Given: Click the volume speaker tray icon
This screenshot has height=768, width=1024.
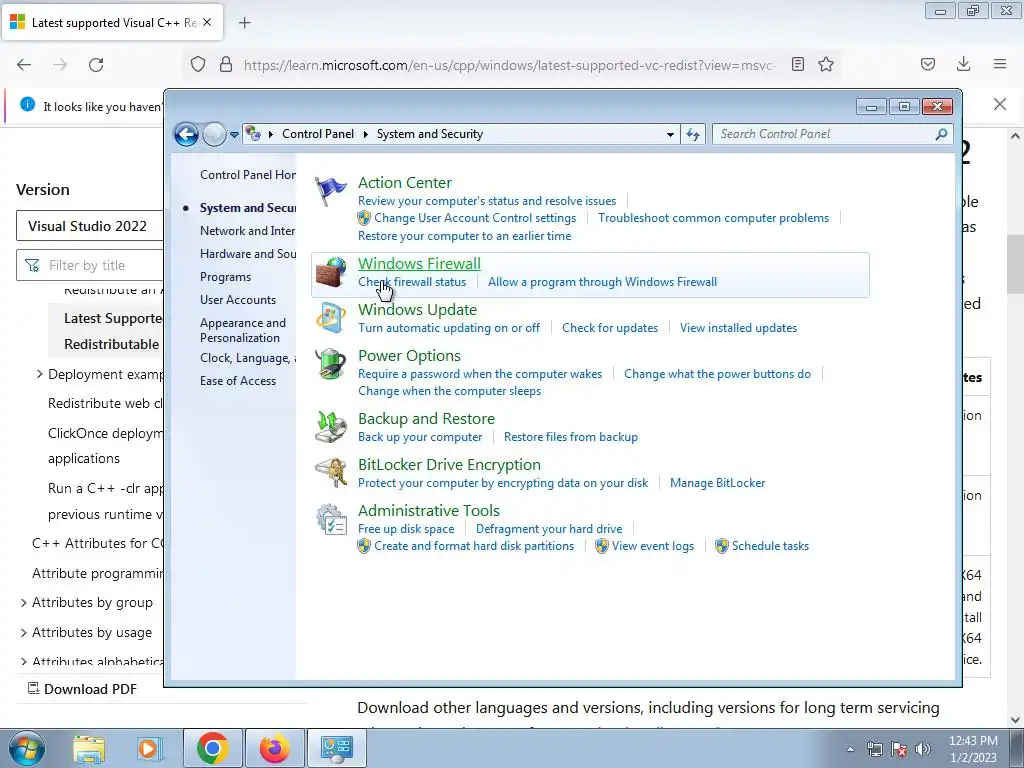Looking at the screenshot, I should click(923, 749).
